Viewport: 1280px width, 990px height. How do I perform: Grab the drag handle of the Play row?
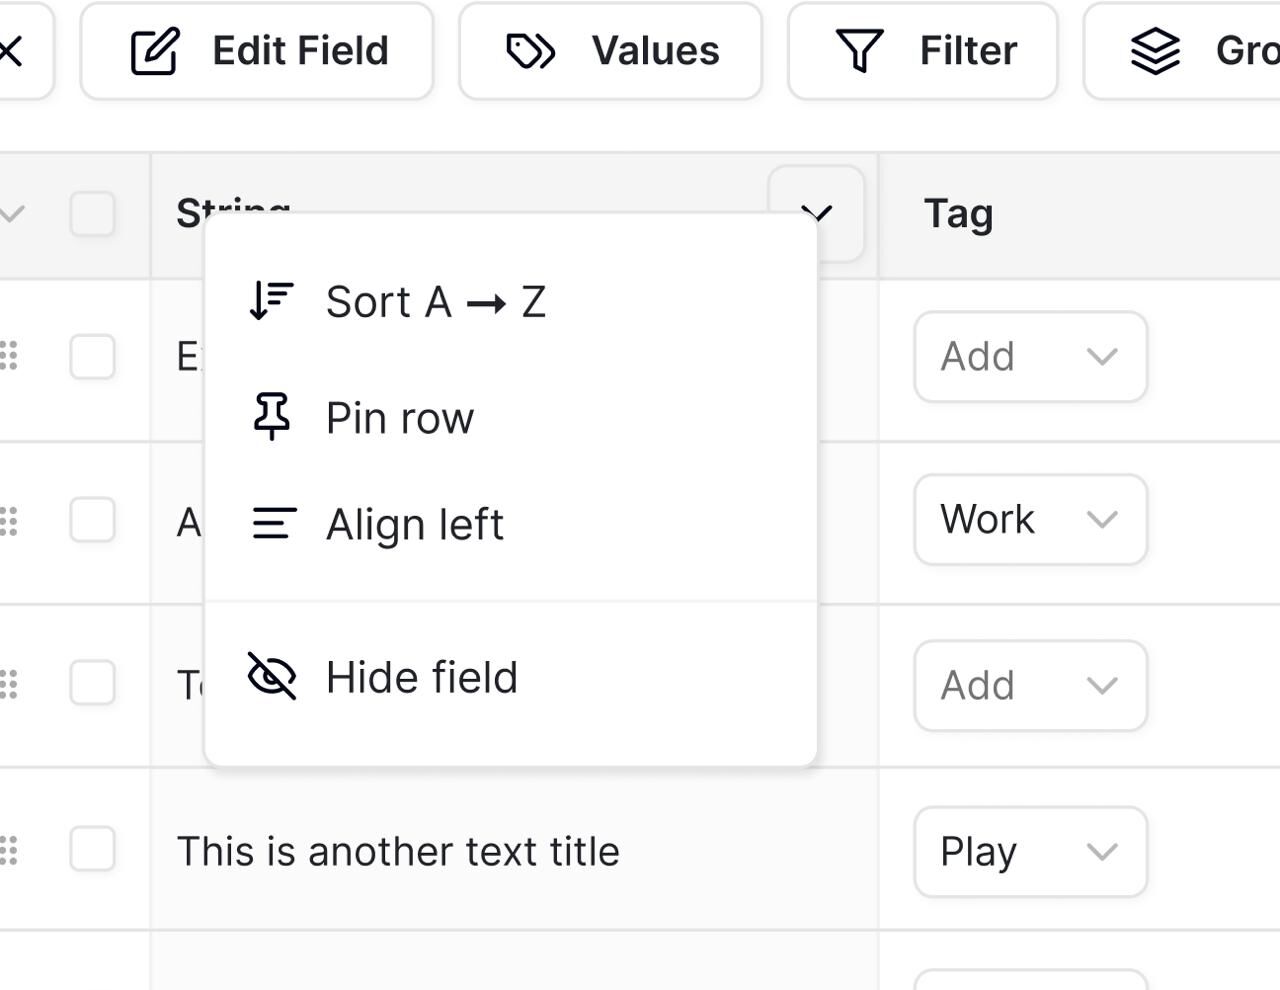click(9, 850)
